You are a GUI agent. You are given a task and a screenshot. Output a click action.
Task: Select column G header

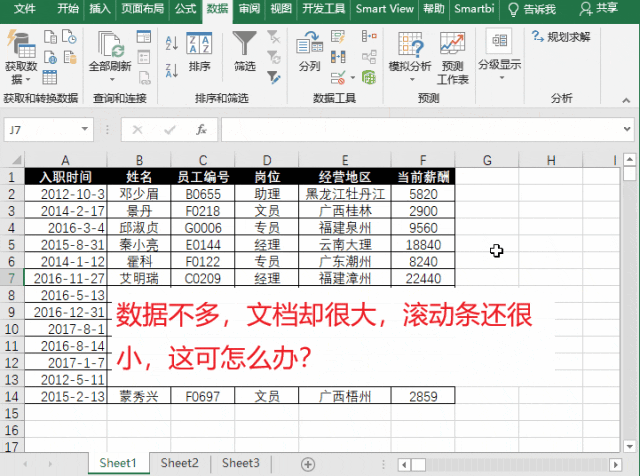coord(487,160)
